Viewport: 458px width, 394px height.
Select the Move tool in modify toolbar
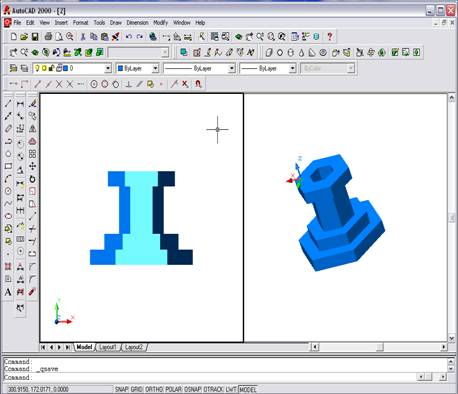(x=32, y=166)
